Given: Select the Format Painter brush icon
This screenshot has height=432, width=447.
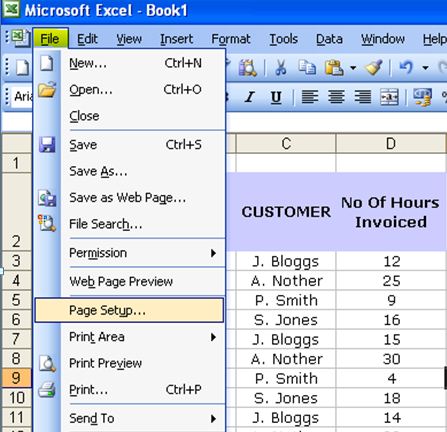Looking at the screenshot, I should [x=374, y=67].
